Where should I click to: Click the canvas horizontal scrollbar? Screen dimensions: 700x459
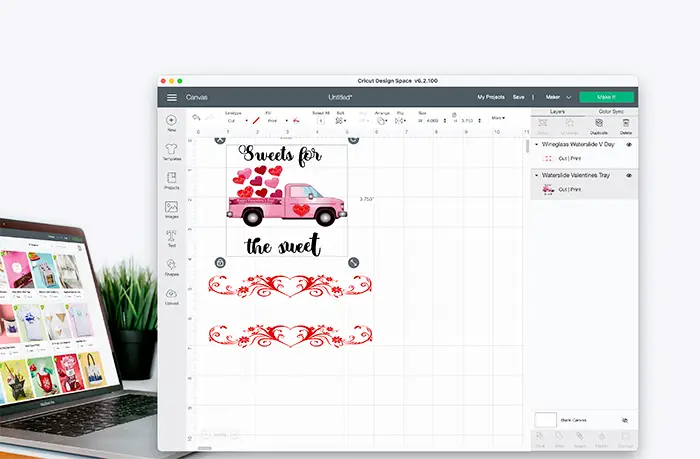click(x=204, y=448)
